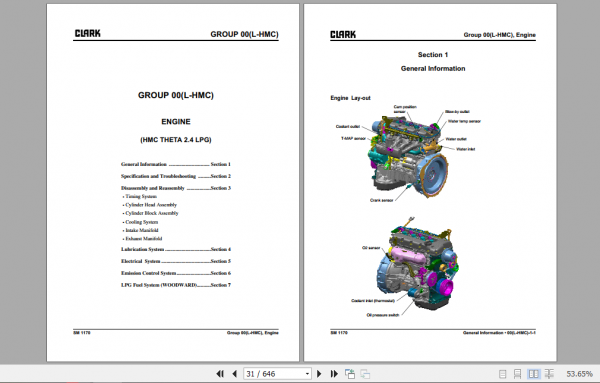Click the 'General Information' contents entry
The width and height of the screenshot is (600, 383).
(176, 164)
